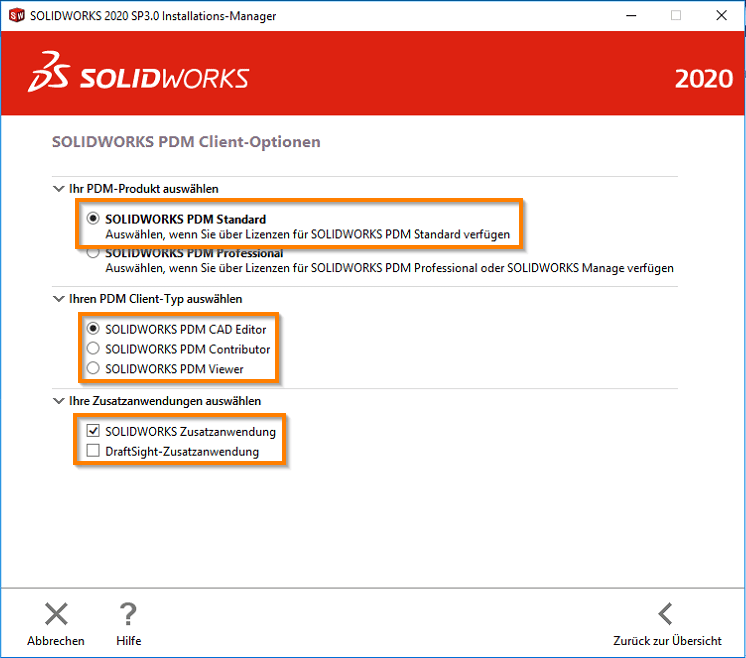This screenshot has height=658, width=746.
Task: Uncheck SOLIDWORKS Zusatzanwendung checkbox
Action: (x=93, y=431)
